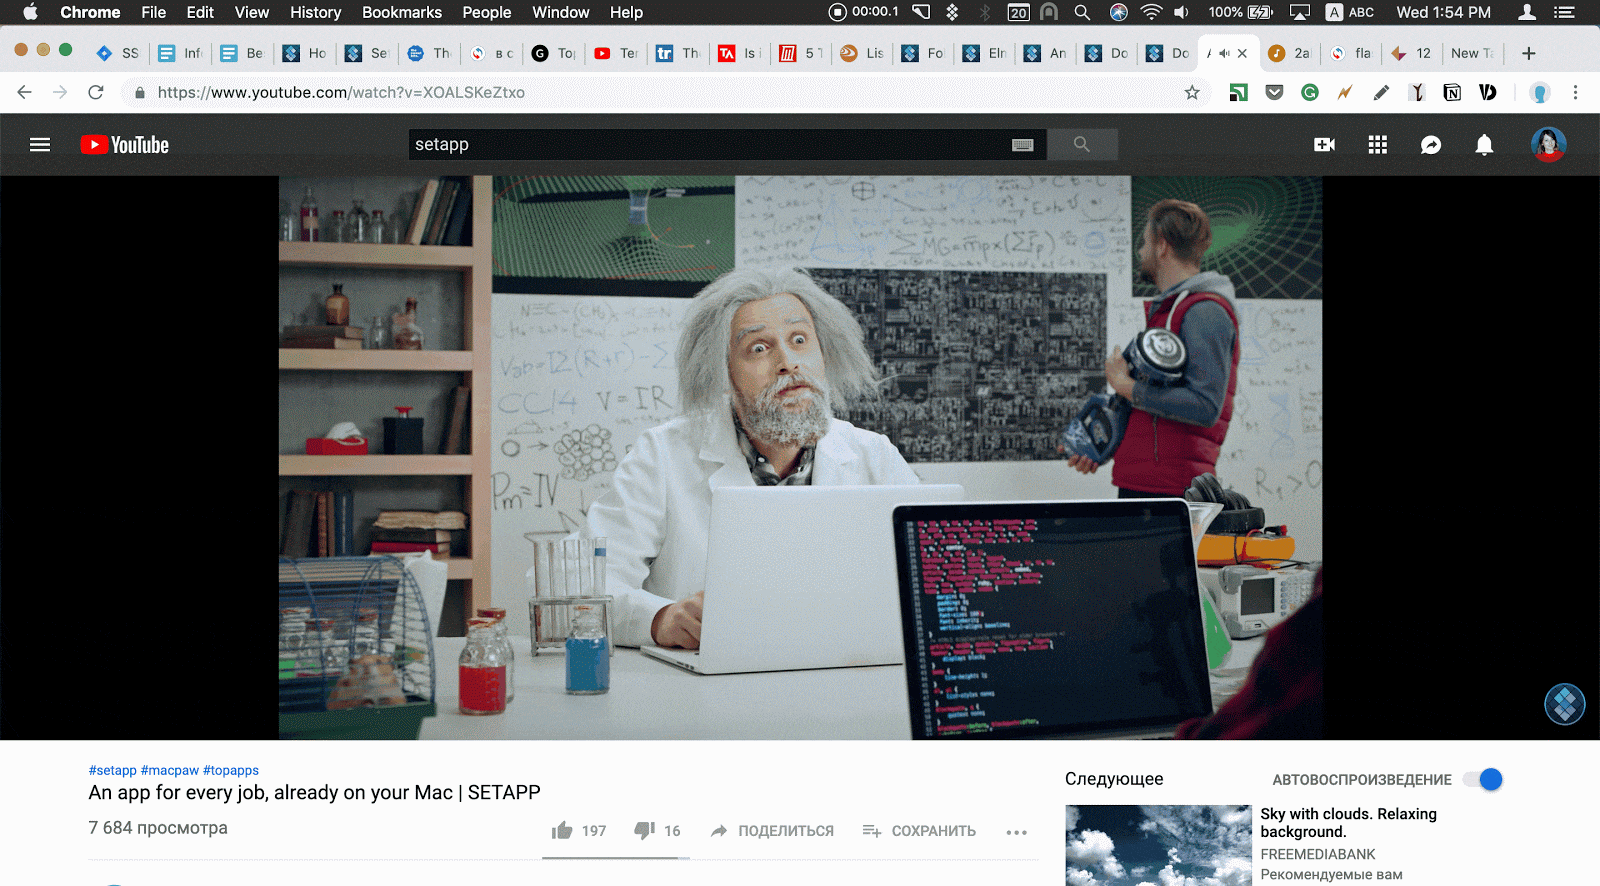
Task: Bookmark this page with the star icon
Action: pyautogui.click(x=1192, y=92)
